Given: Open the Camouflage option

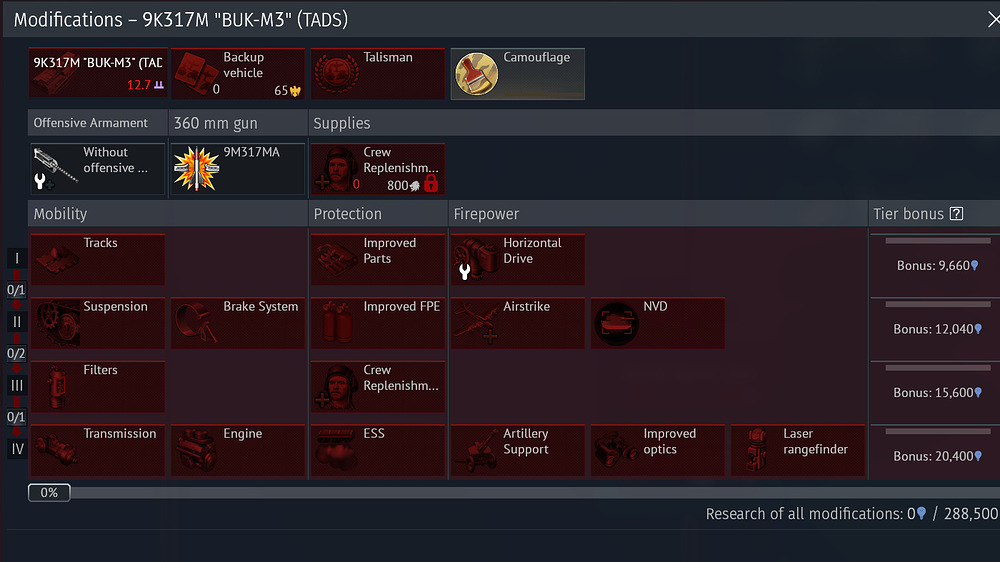Looking at the screenshot, I should click(517, 73).
